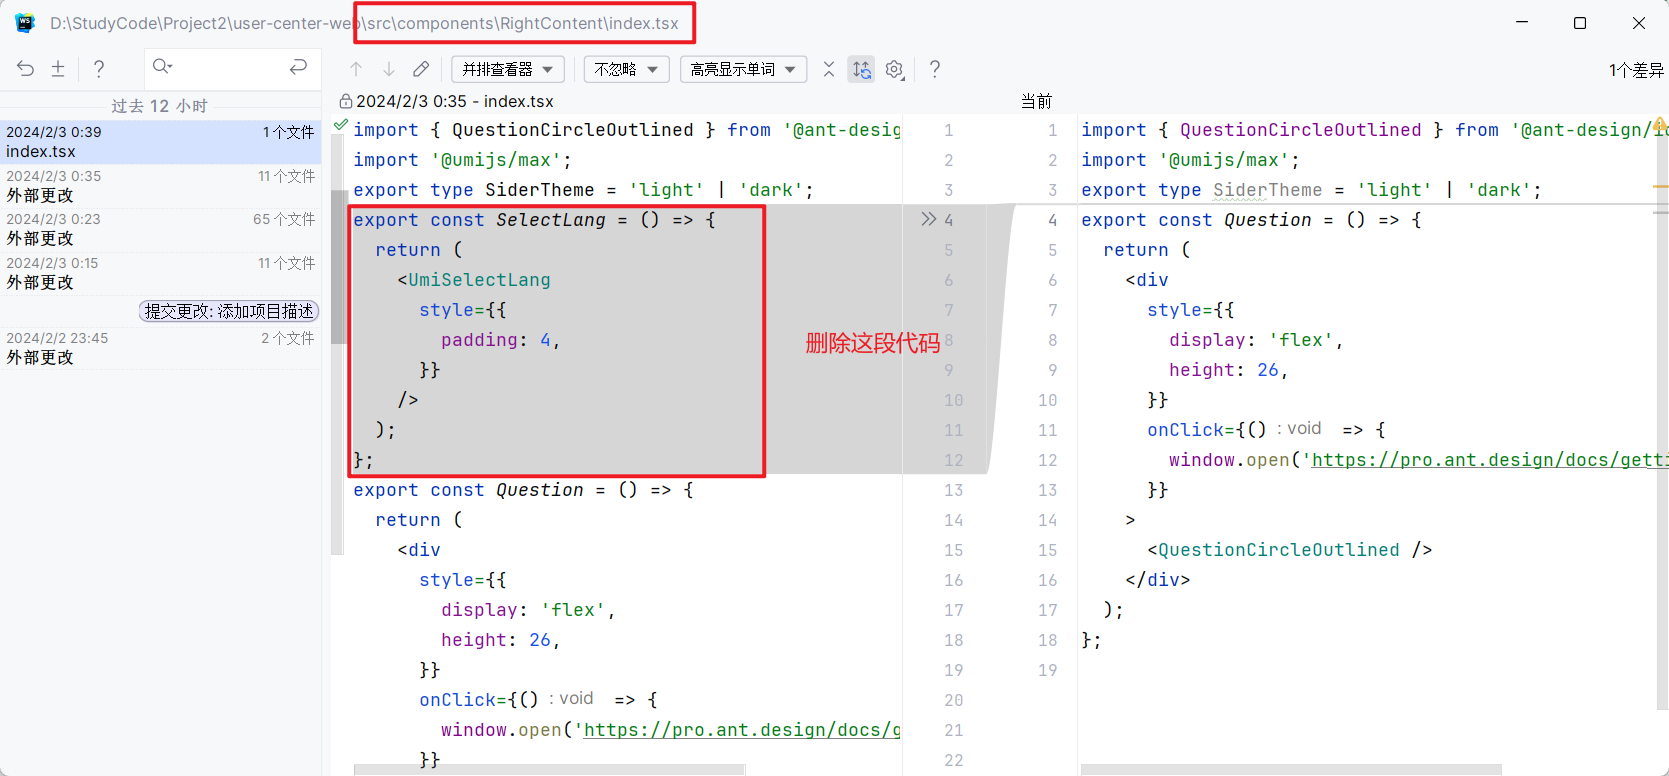The width and height of the screenshot is (1669, 776).
Task: Open the 高亮显示单词 highlight dropdown
Action: click(743, 69)
